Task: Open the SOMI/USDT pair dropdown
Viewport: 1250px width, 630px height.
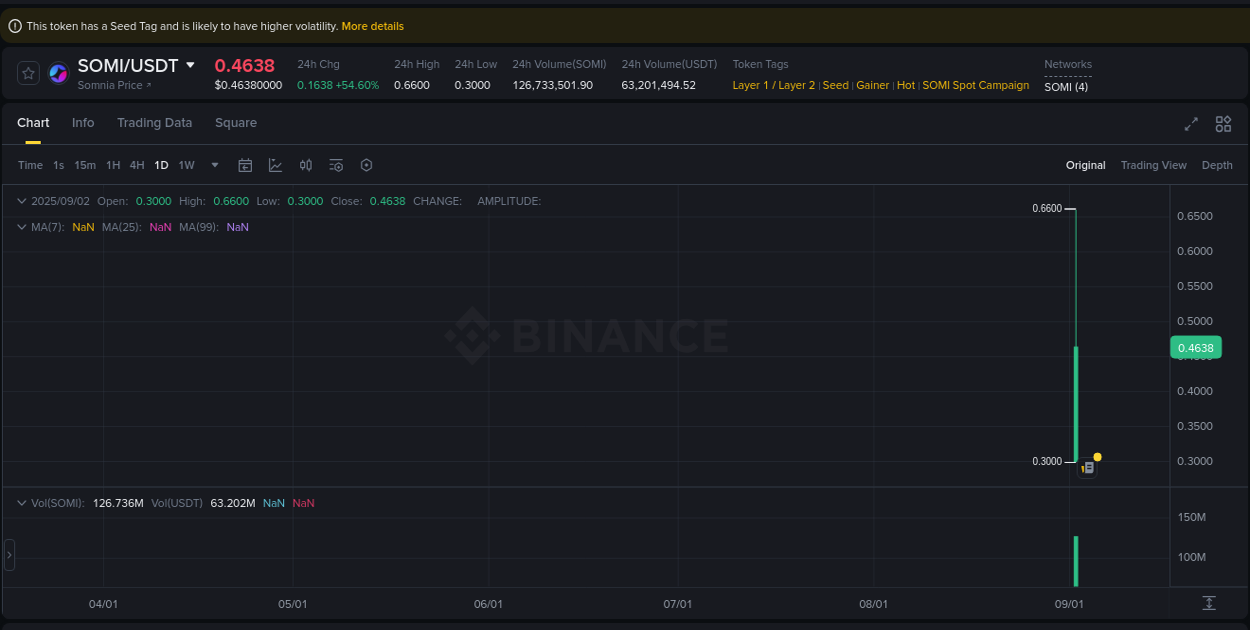Action: (192, 65)
